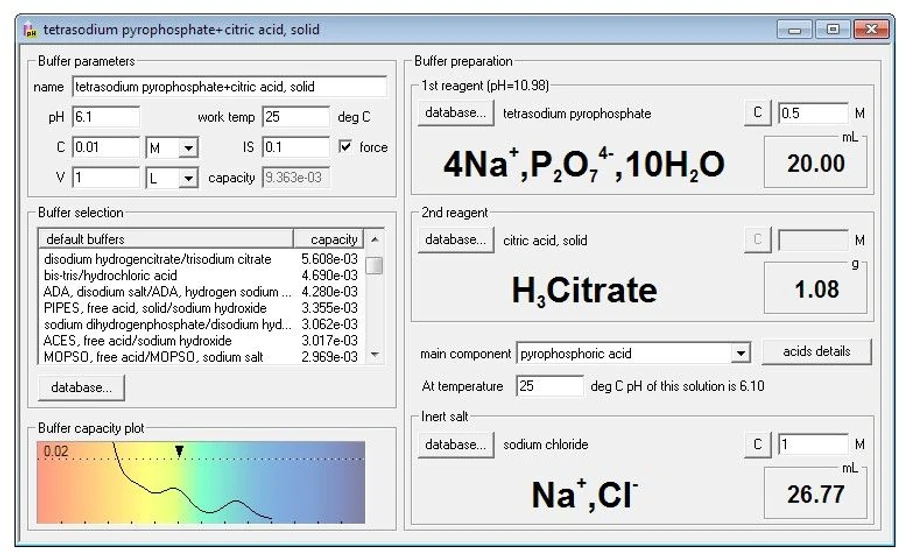Viewport: 909px width, 551px height.
Task: Expand the main component pyrophosphoric acid dropdown
Action: pos(740,353)
